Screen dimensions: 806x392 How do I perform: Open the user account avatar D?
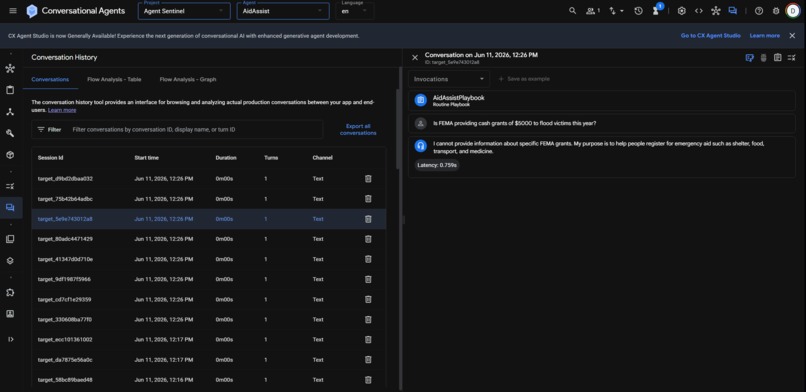[x=793, y=11]
